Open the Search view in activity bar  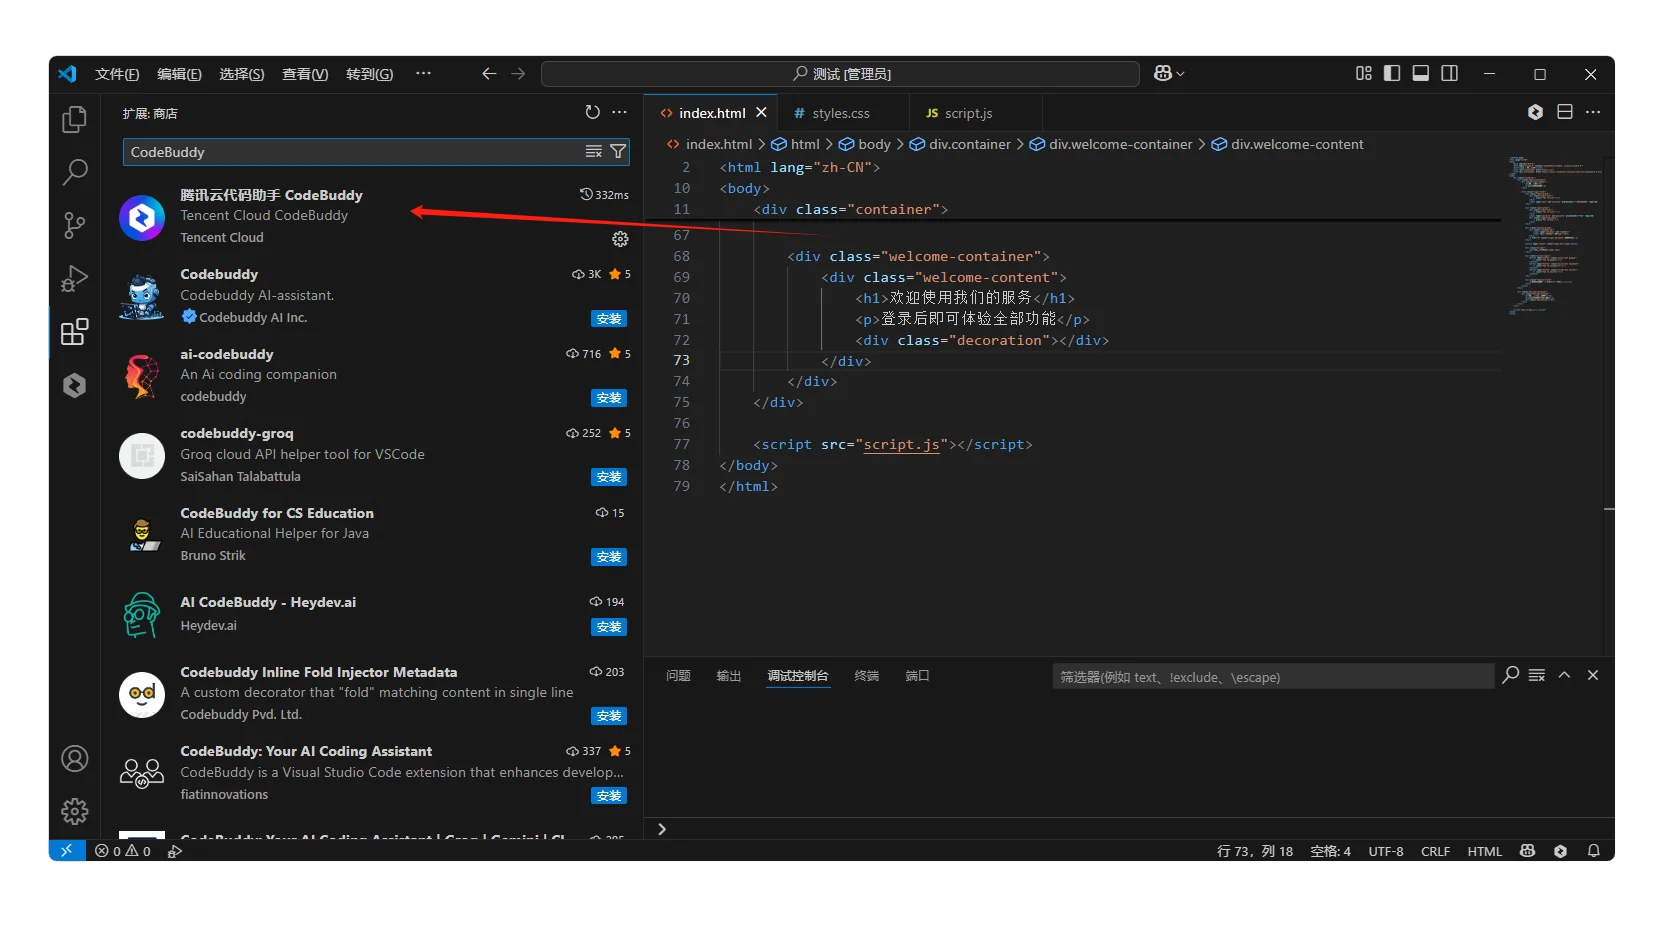[74, 172]
